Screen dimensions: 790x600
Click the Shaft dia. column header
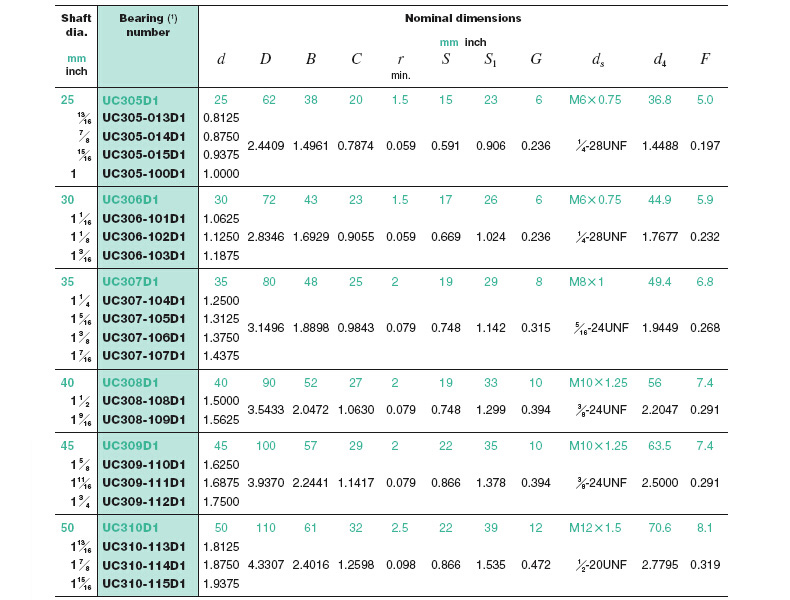(x=77, y=25)
